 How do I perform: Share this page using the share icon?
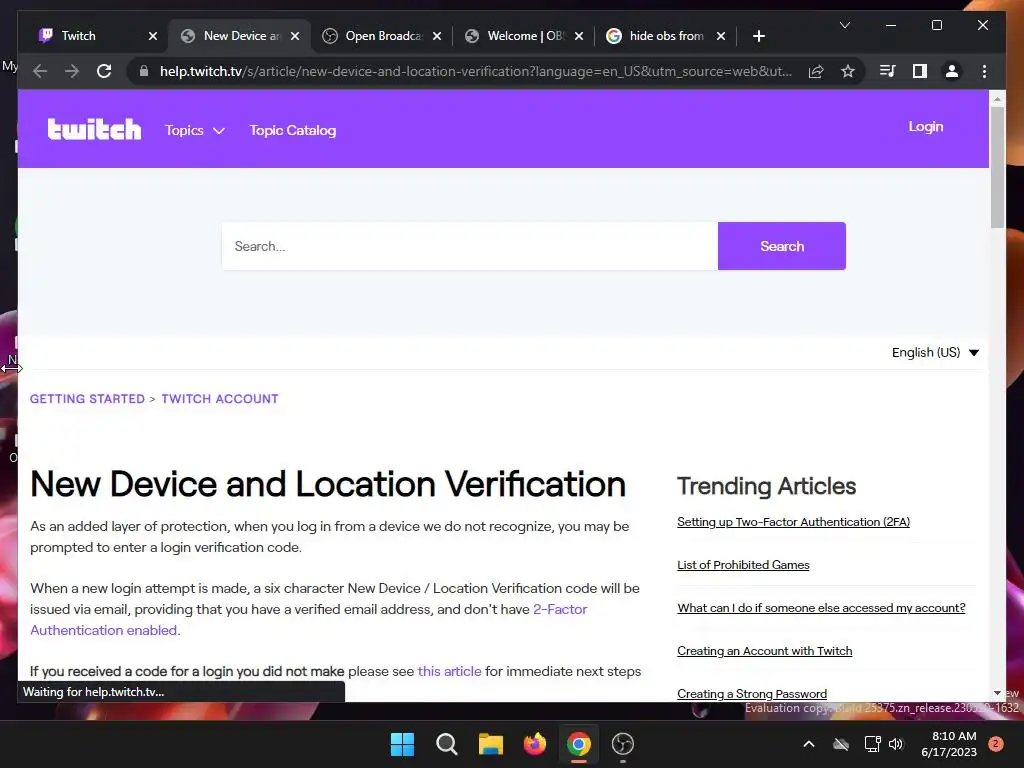pos(816,71)
